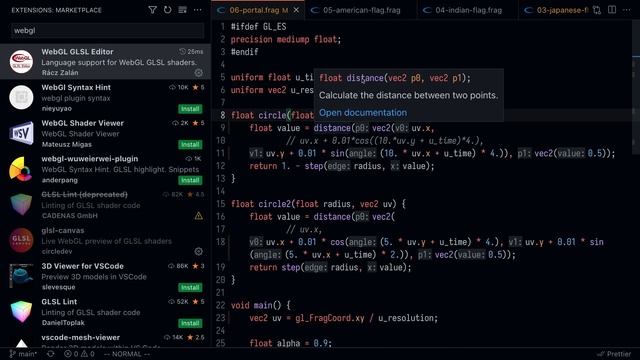Split the editor to the right
The image size is (640, 360).
(x=612, y=10)
